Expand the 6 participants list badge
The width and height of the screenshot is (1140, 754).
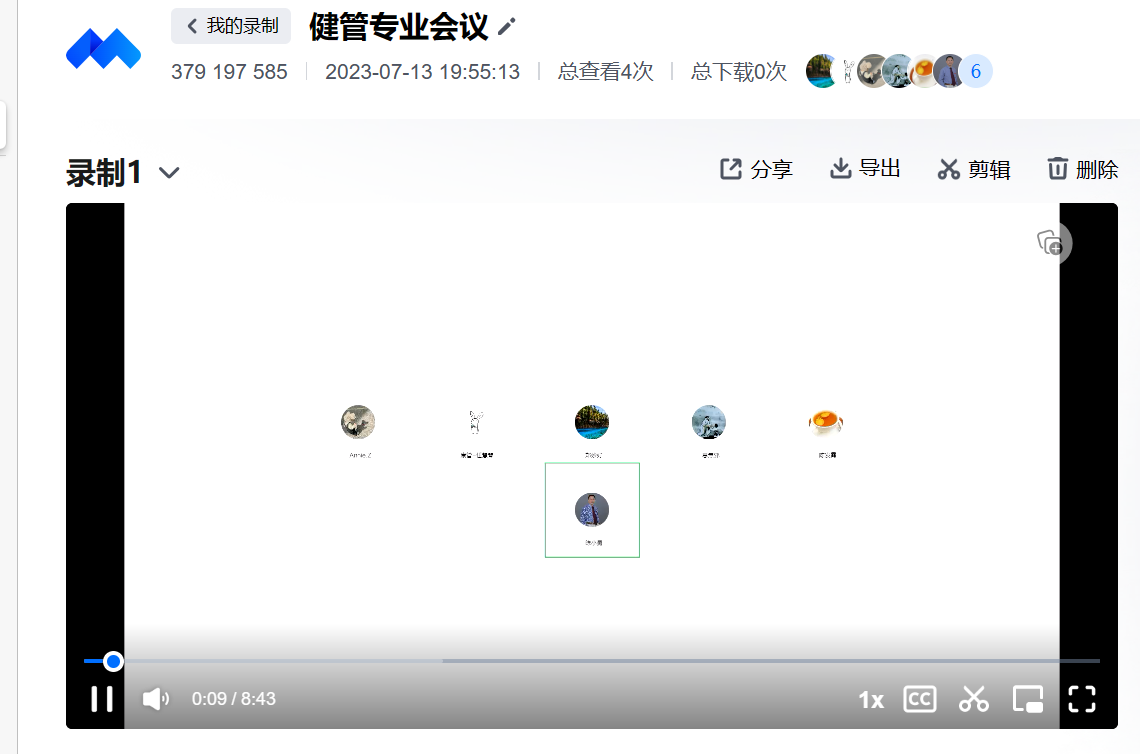[x=975, y=72]
